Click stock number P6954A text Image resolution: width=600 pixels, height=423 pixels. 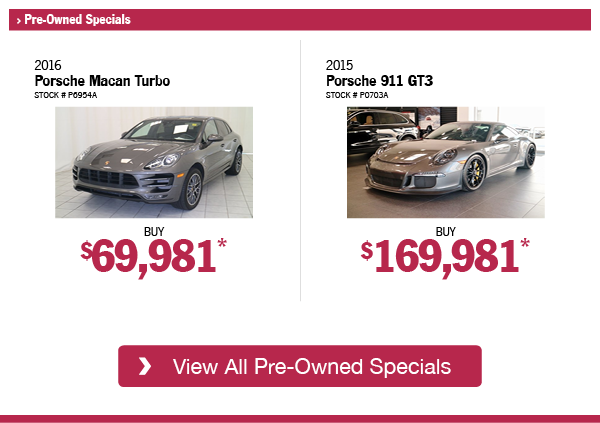click(x=65, y=95)
